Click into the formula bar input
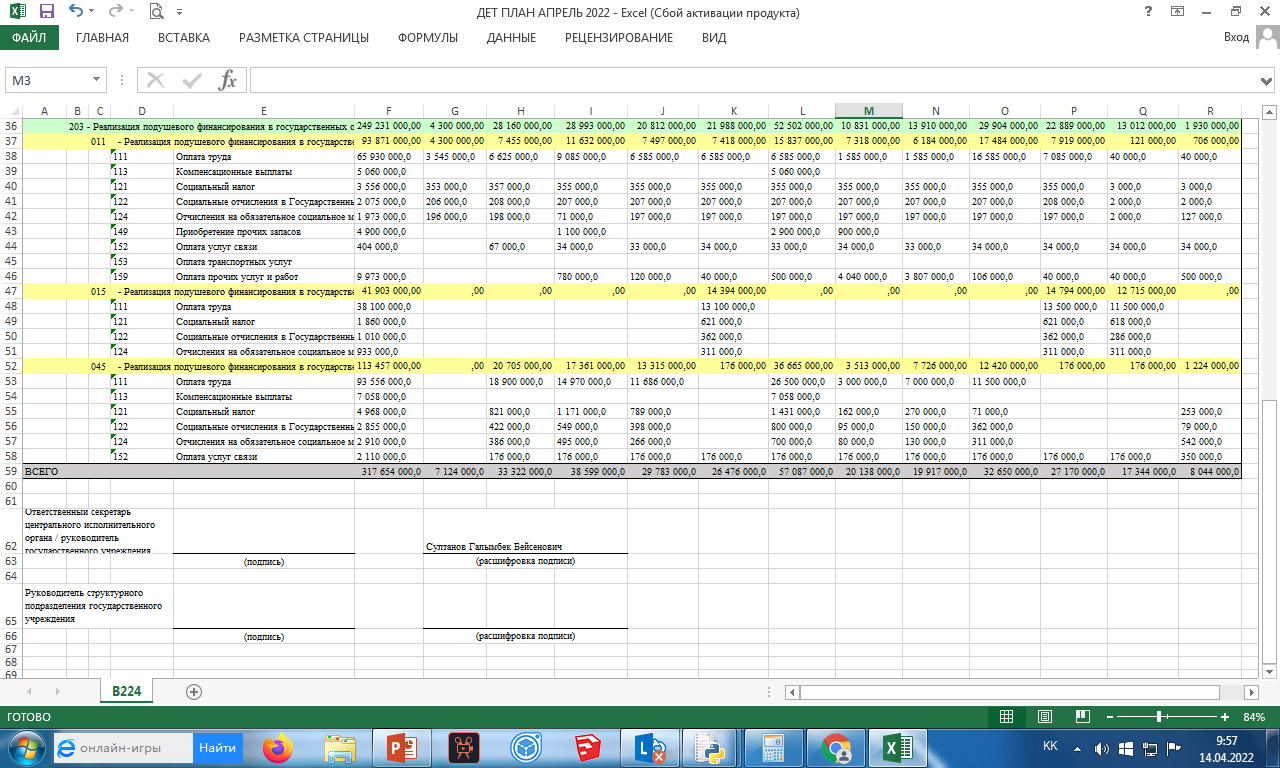Viewport: 1280px width, 768px height. tap(752, 80)
